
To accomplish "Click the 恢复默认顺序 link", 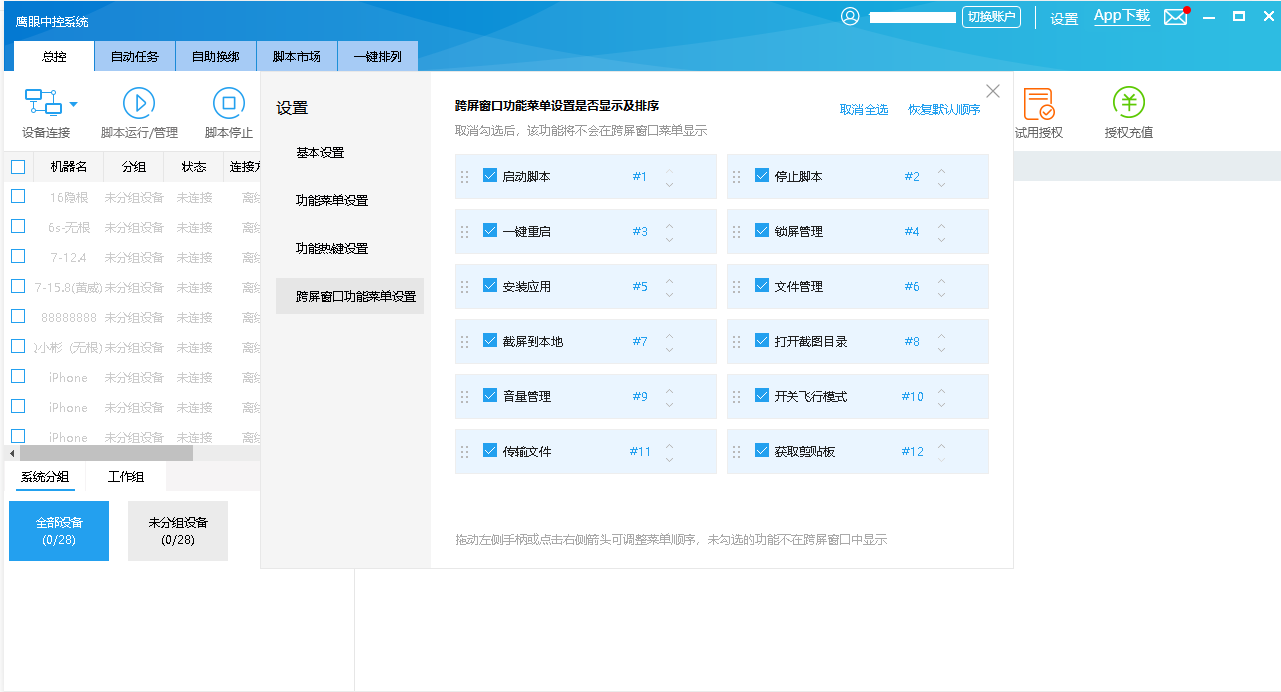I will (x=944, y=110).
